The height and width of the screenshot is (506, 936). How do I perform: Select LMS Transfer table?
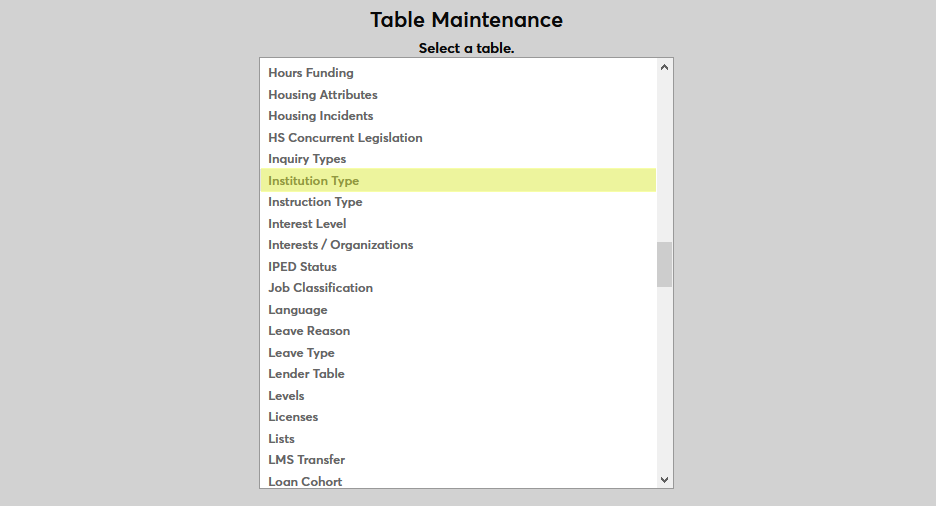[x=306, y=460]
